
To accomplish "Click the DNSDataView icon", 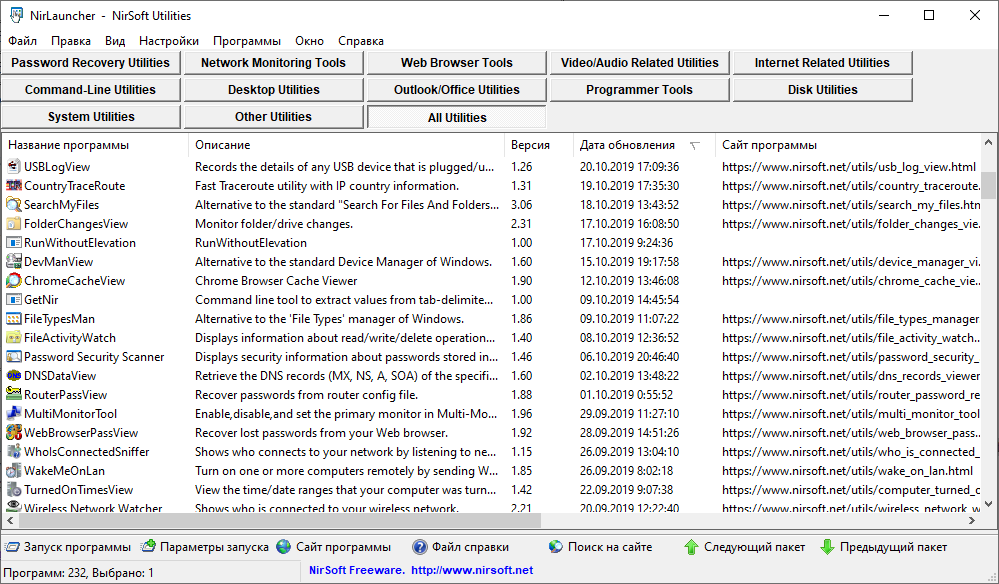I will [13, 376].
